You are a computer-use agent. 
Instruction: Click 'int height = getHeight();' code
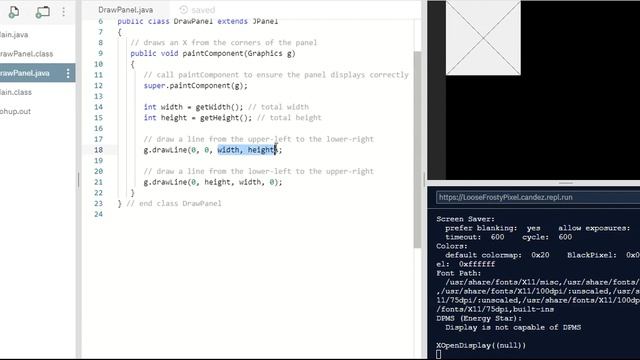coord(198,118)
